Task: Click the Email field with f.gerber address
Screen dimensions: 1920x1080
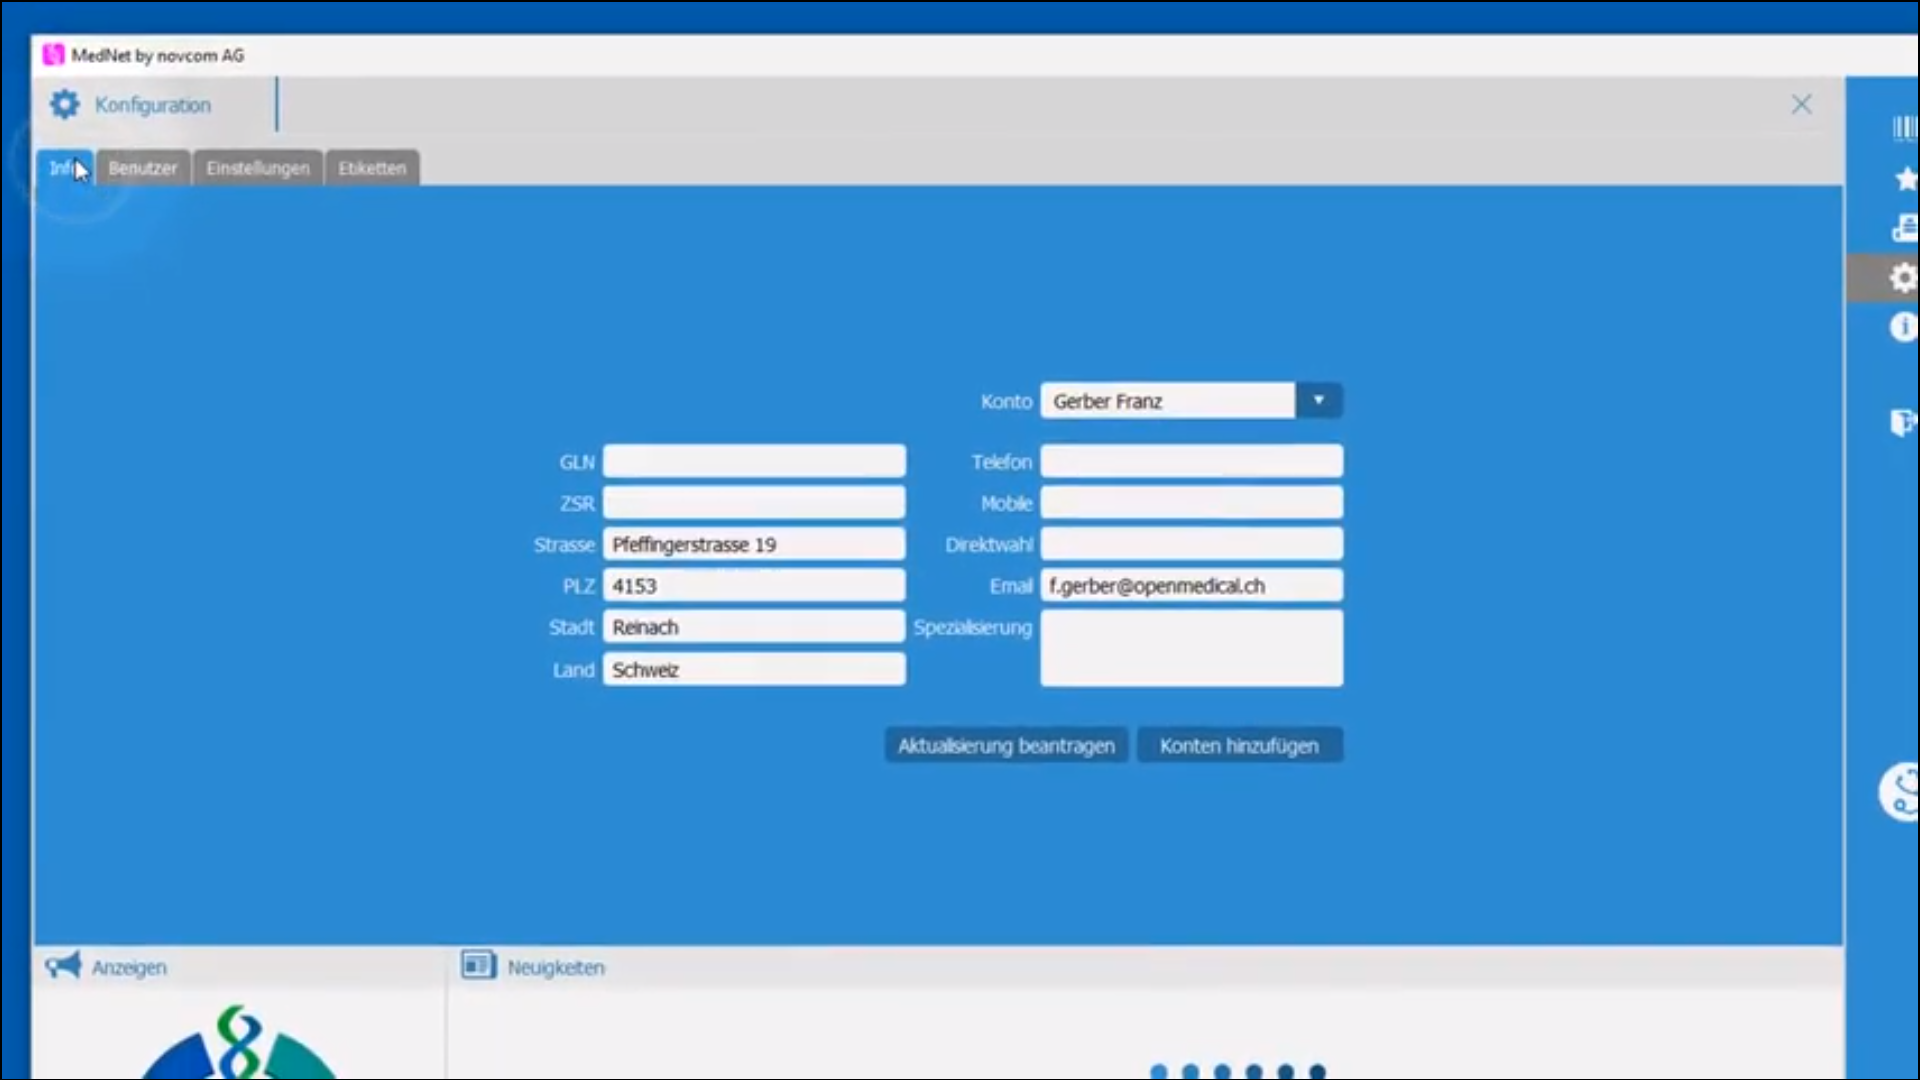Action: point(1191,586)
